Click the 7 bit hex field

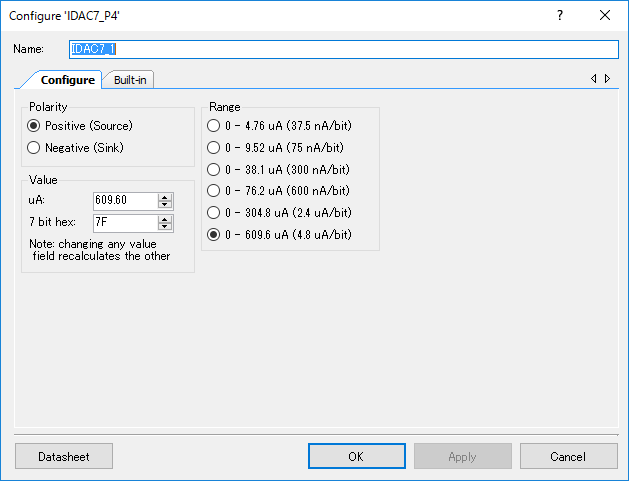pyautogui.click(x=126, y=223)
